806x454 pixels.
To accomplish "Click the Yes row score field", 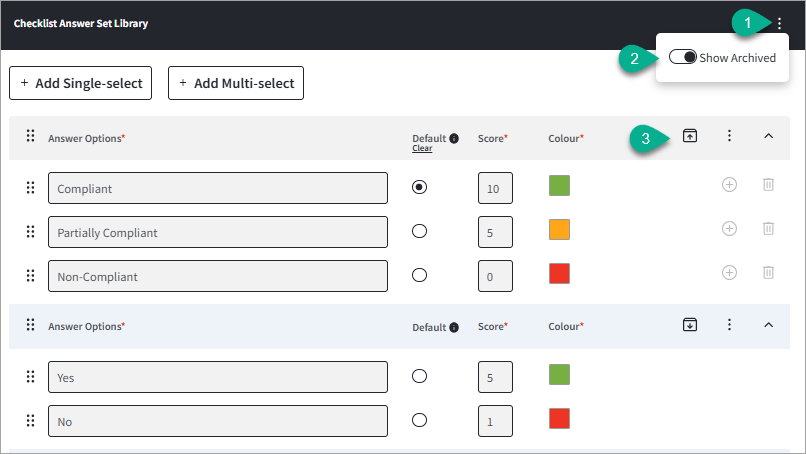I will (495, 377).
